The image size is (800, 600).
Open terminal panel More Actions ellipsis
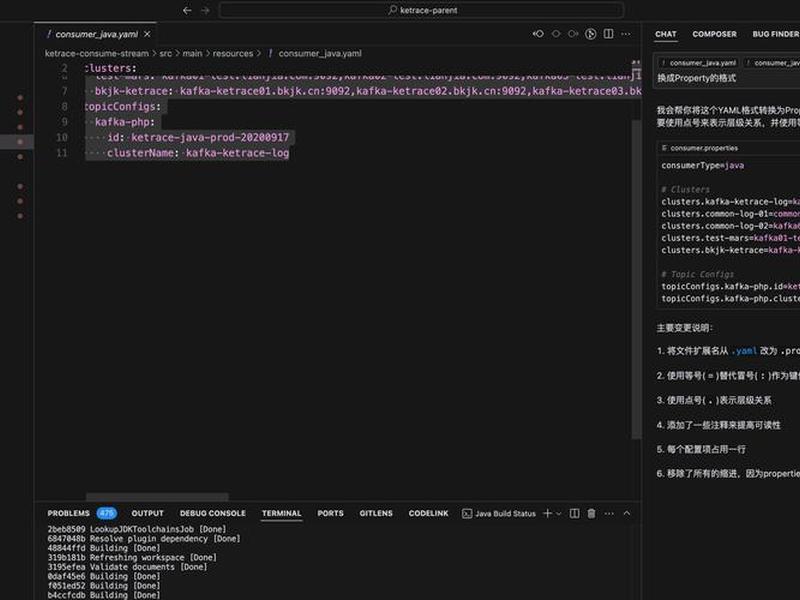coord(609,513)
